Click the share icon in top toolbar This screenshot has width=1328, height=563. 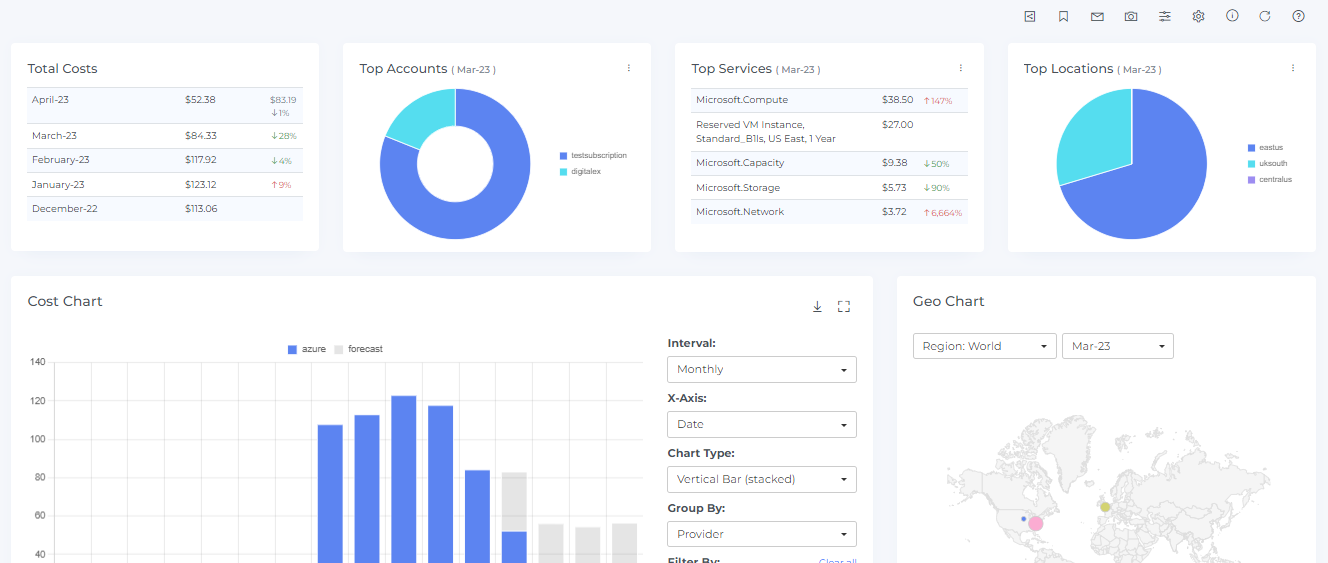click(1030, 16)
